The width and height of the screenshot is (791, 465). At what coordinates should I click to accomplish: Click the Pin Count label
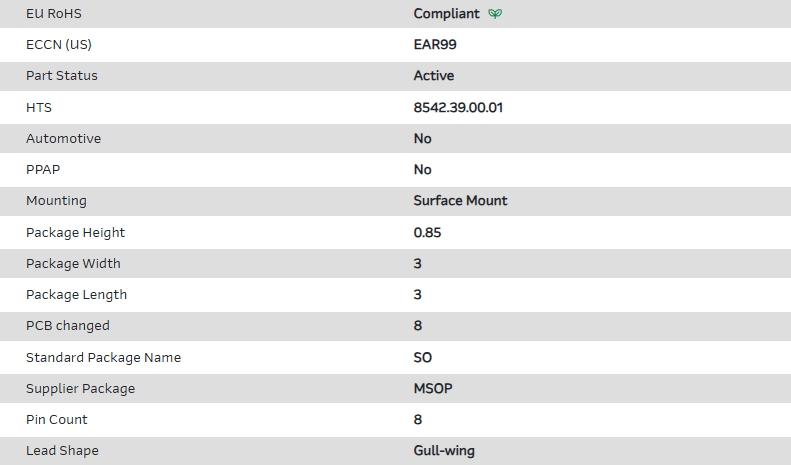coord(57,420)
